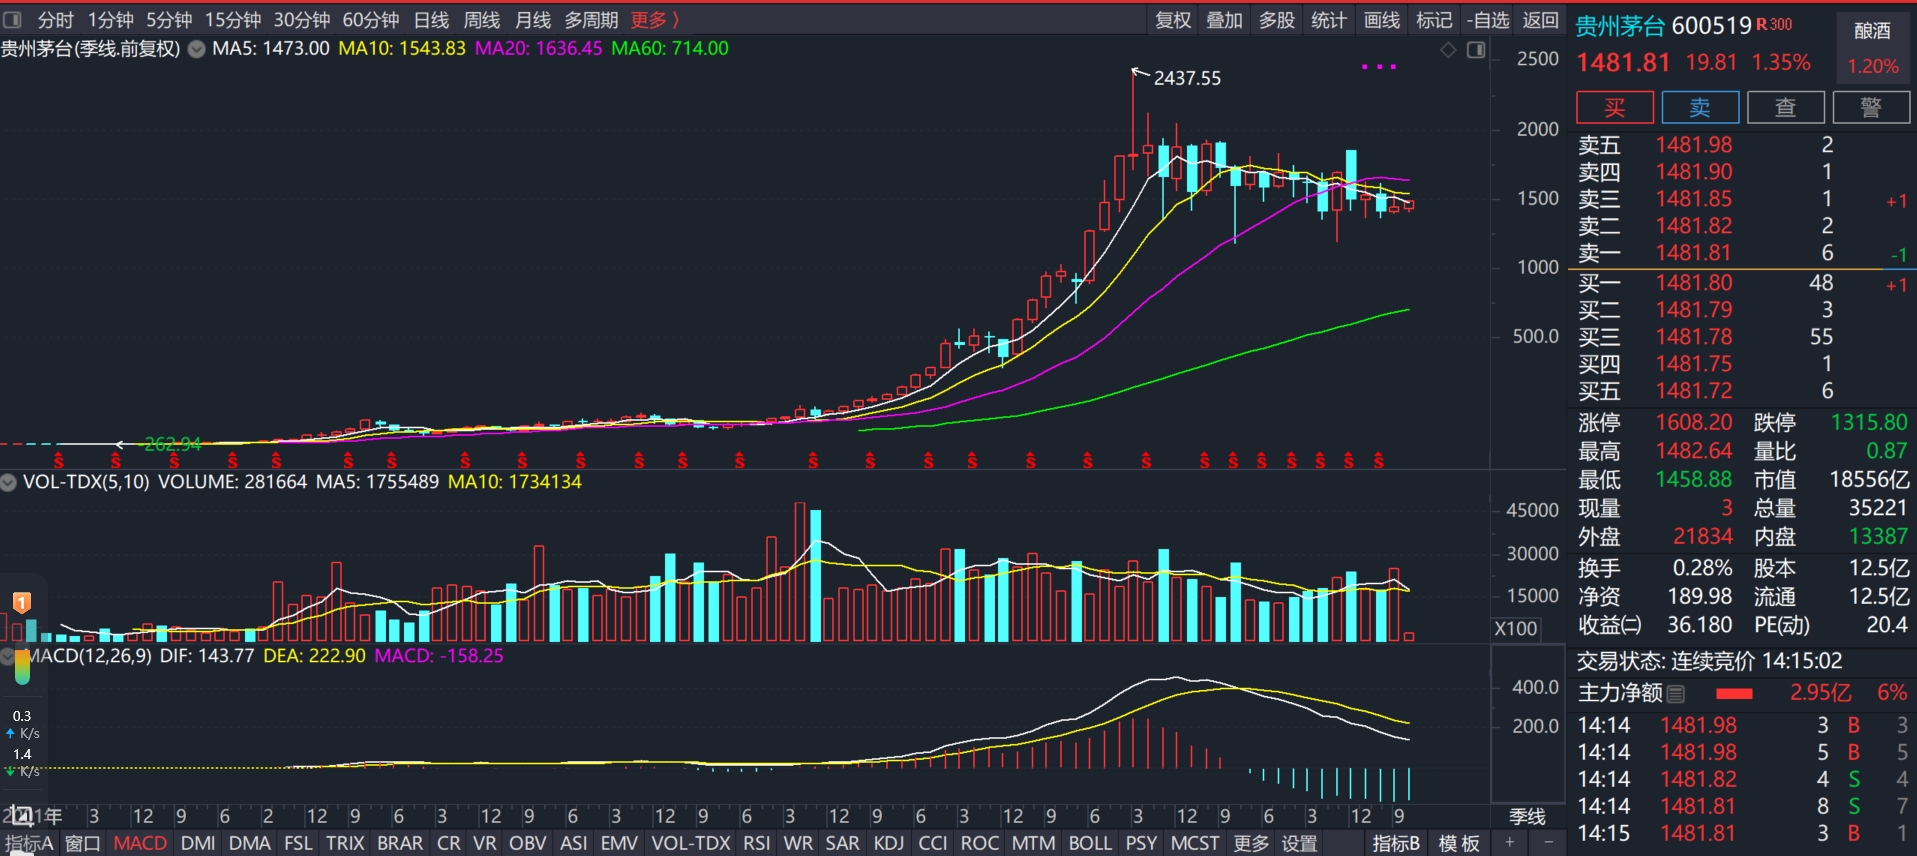Screen dimensions: 1917x856
Task: Click the orange notification badge icon
Action: pos(22,602)
